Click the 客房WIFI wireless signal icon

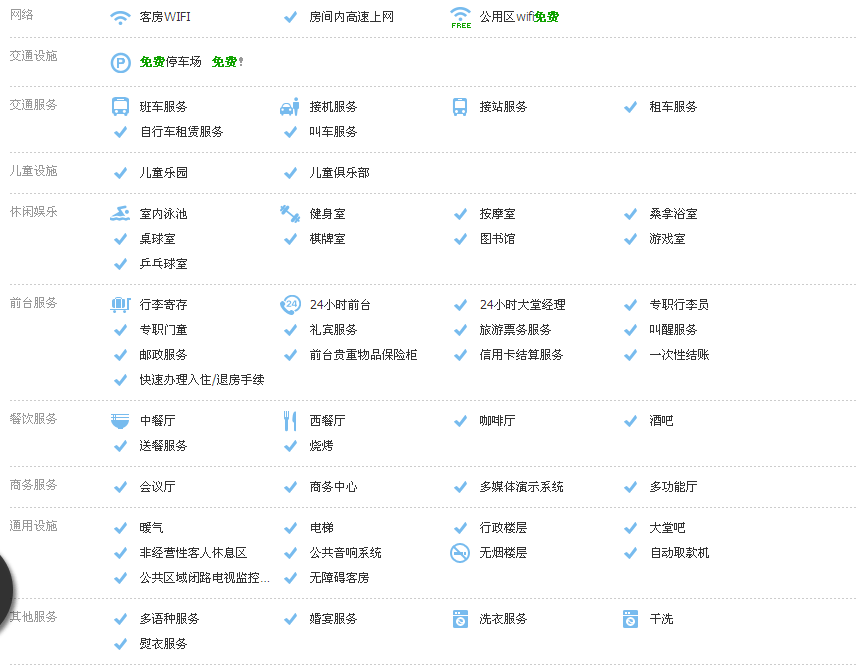pyautogui.click(x=122, y=15)
